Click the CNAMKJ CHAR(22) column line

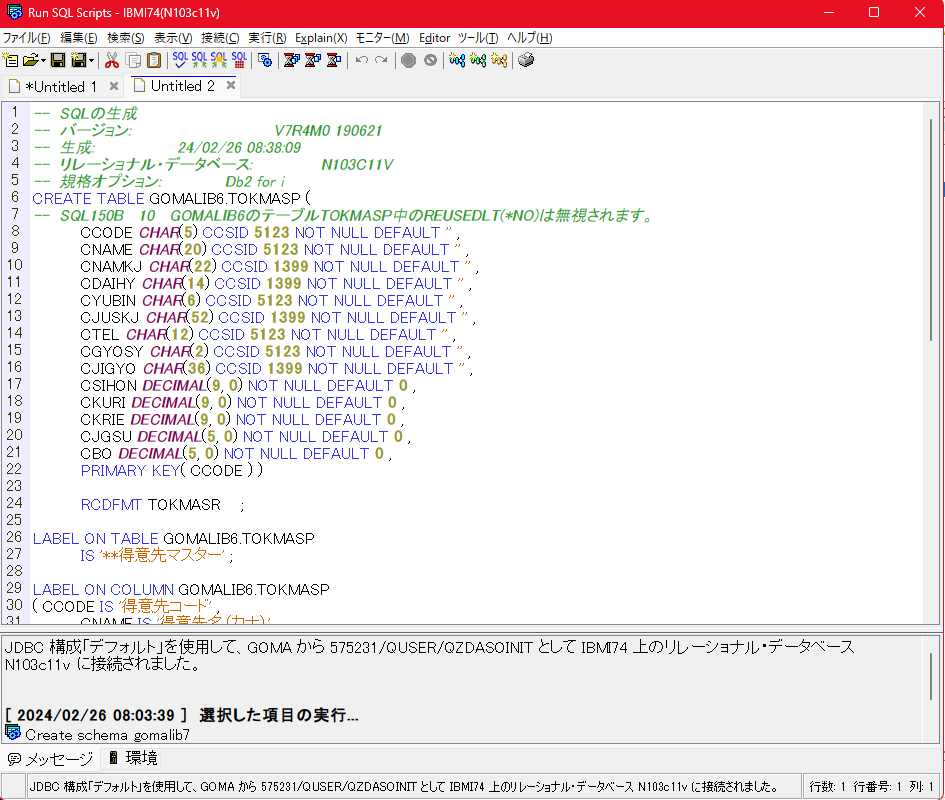pyautogui.click(x=279, y=266)
